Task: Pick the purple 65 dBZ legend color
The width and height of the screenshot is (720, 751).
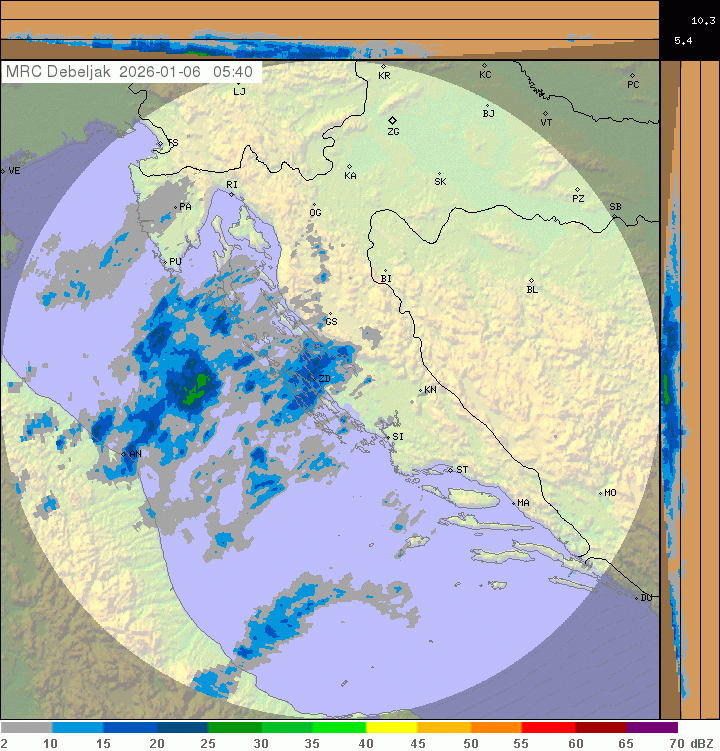Action: [x=652, y=728]
